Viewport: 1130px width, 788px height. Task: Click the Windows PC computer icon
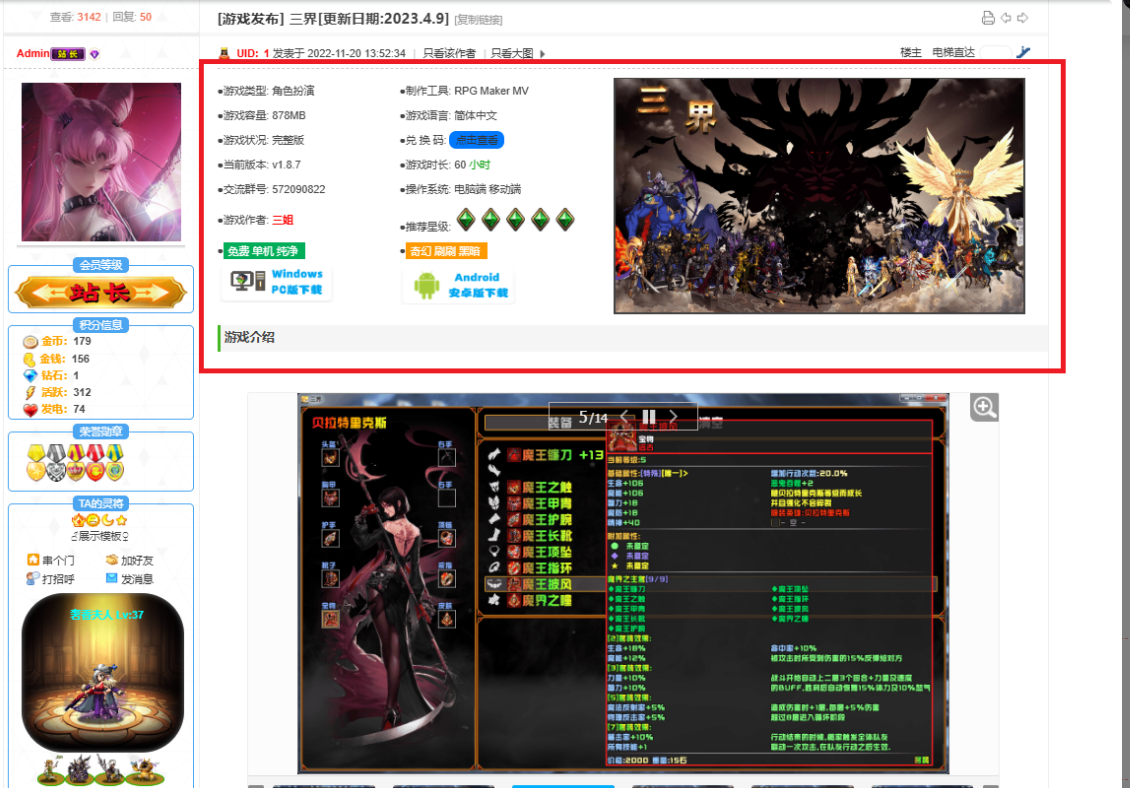(x=247, y=280)
